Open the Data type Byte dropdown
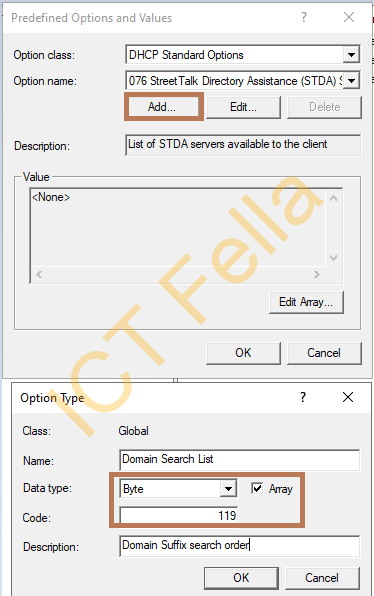 click(228, 489)
